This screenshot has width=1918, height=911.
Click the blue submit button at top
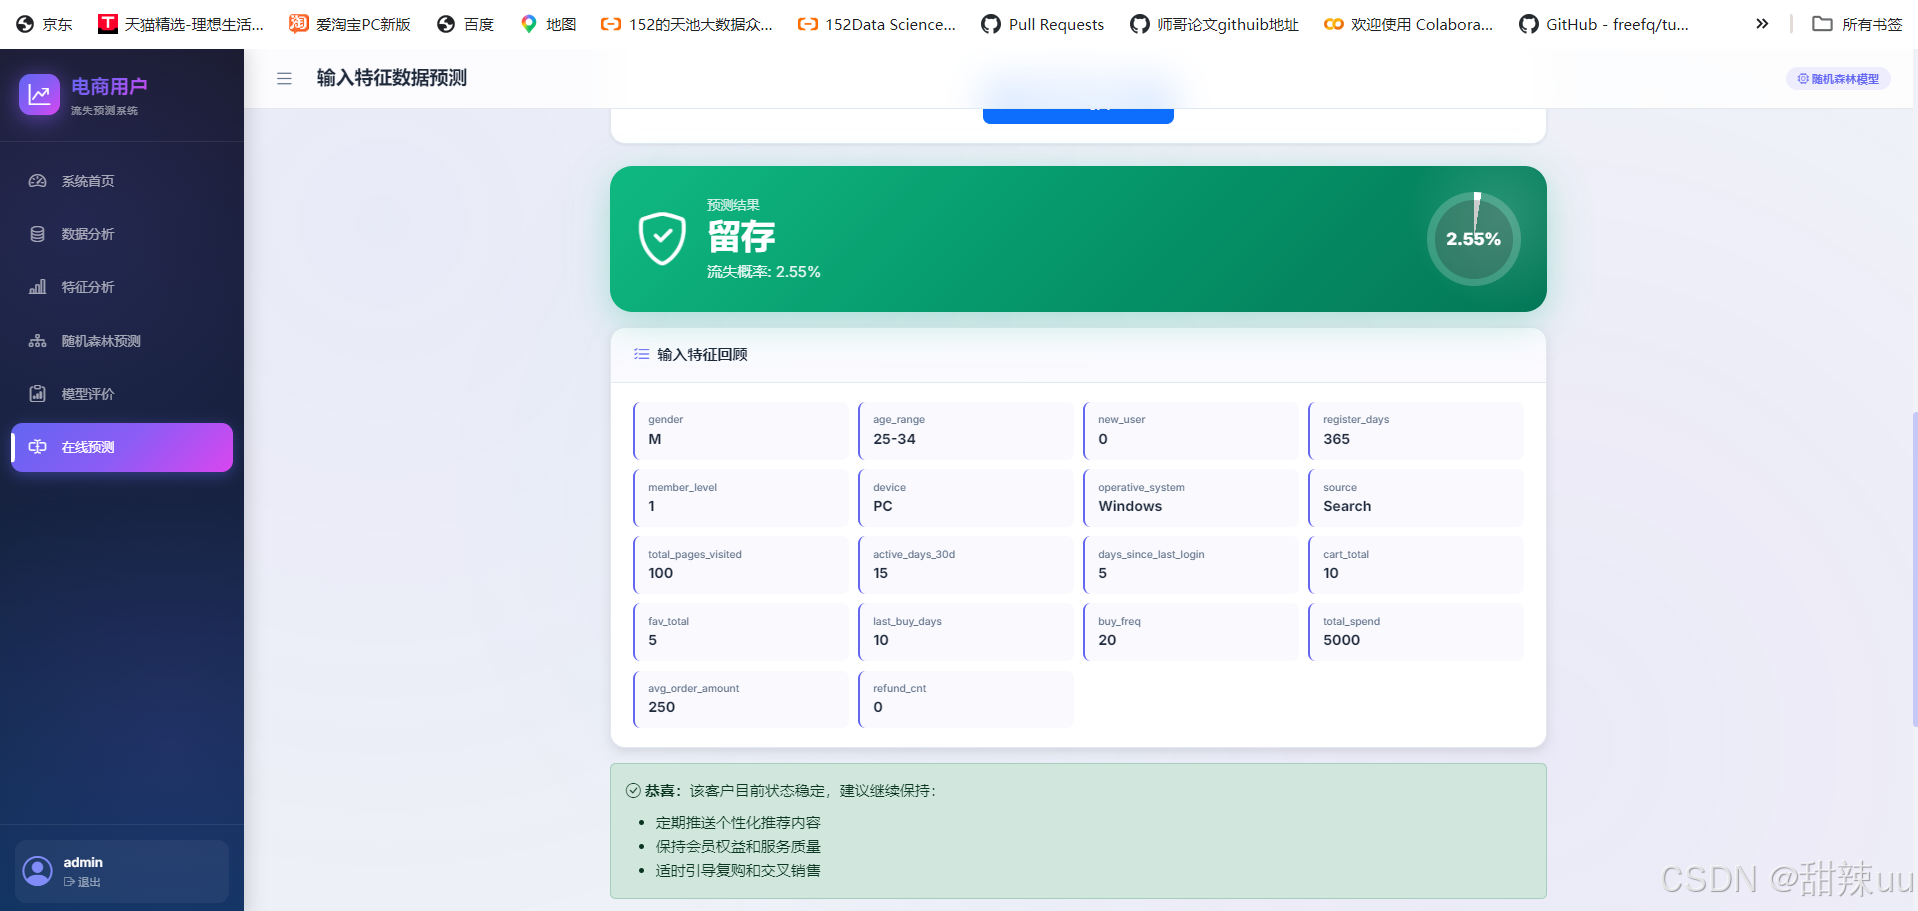tap(1078, 114)
